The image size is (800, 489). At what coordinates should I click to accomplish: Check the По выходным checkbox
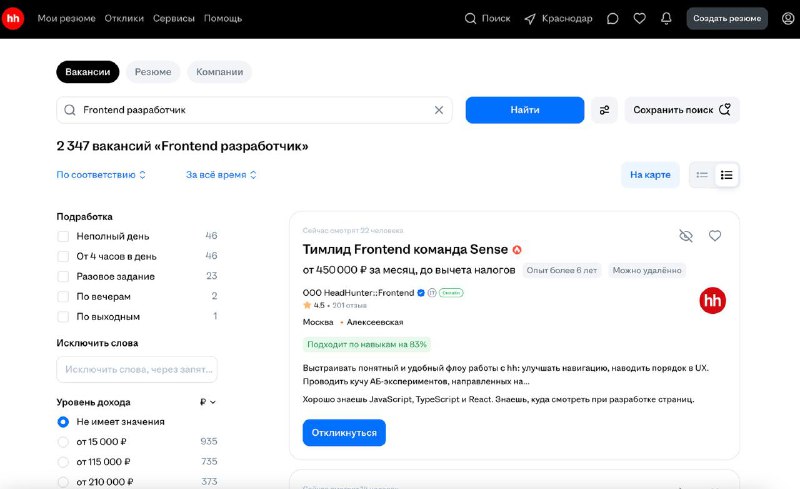(63, 316)
